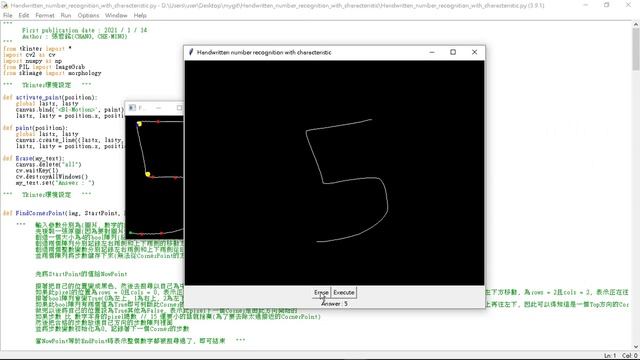Click the 'from skimage import morphology' line
Screen dimensions: 640x360
tap(52, 73)
